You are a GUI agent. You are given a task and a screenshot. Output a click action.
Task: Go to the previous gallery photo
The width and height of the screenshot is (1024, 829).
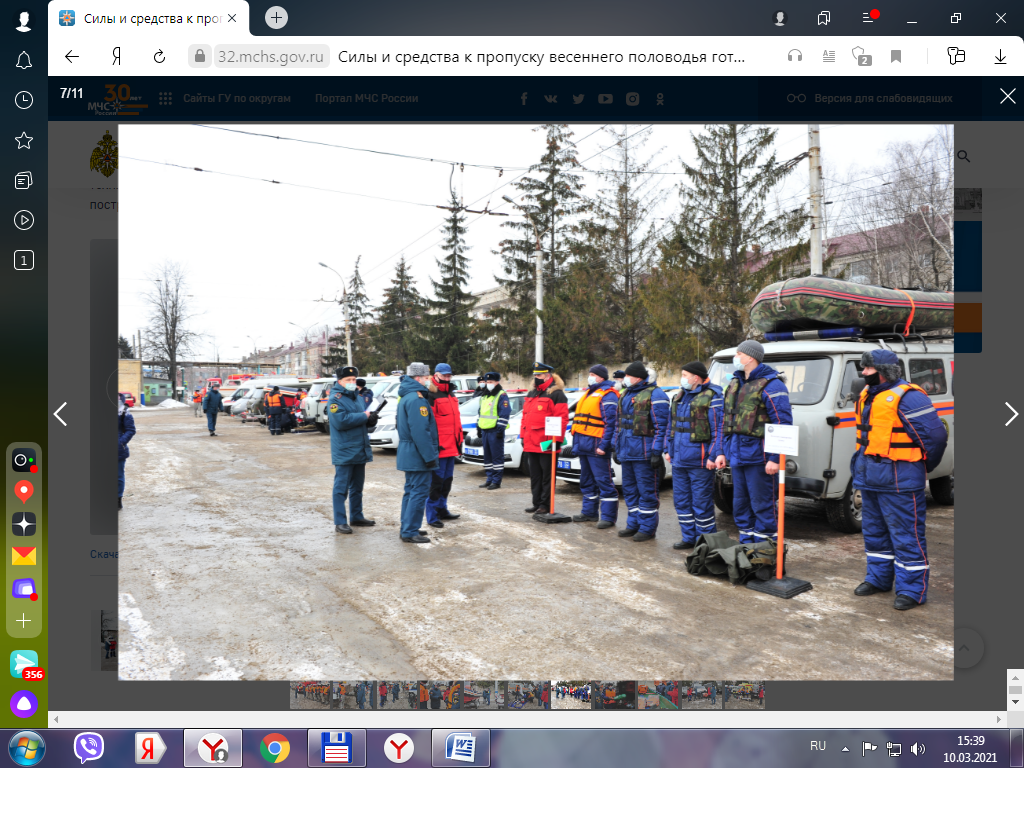(61, 414)
